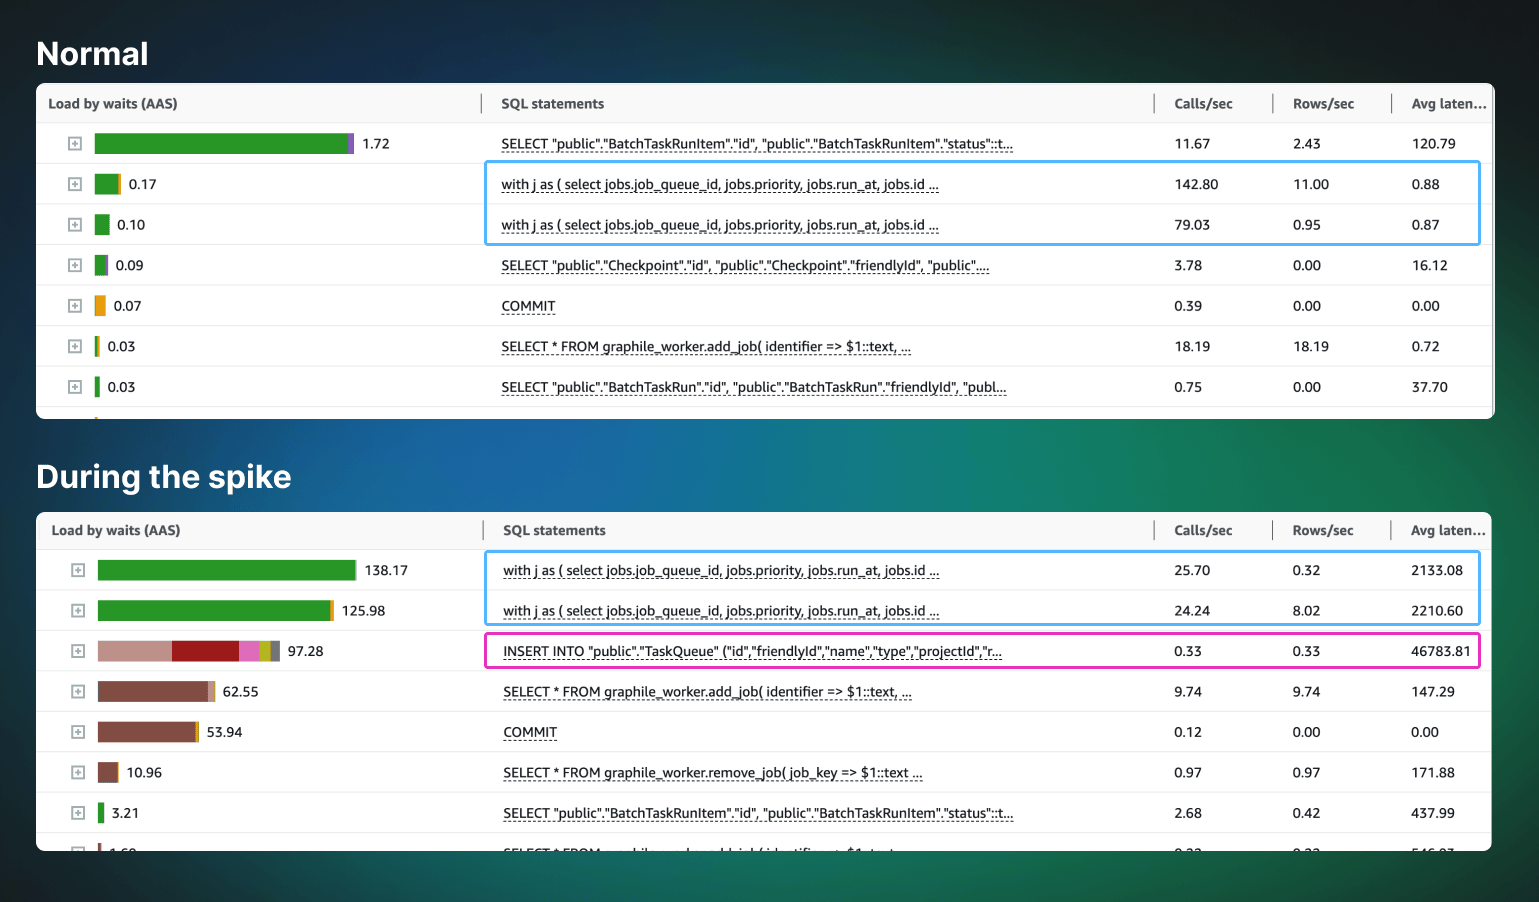The height and width of the screenshot is (902, 1539).
Task: Click the brown 62.55 load bar
Action: [x=156, y=692]
